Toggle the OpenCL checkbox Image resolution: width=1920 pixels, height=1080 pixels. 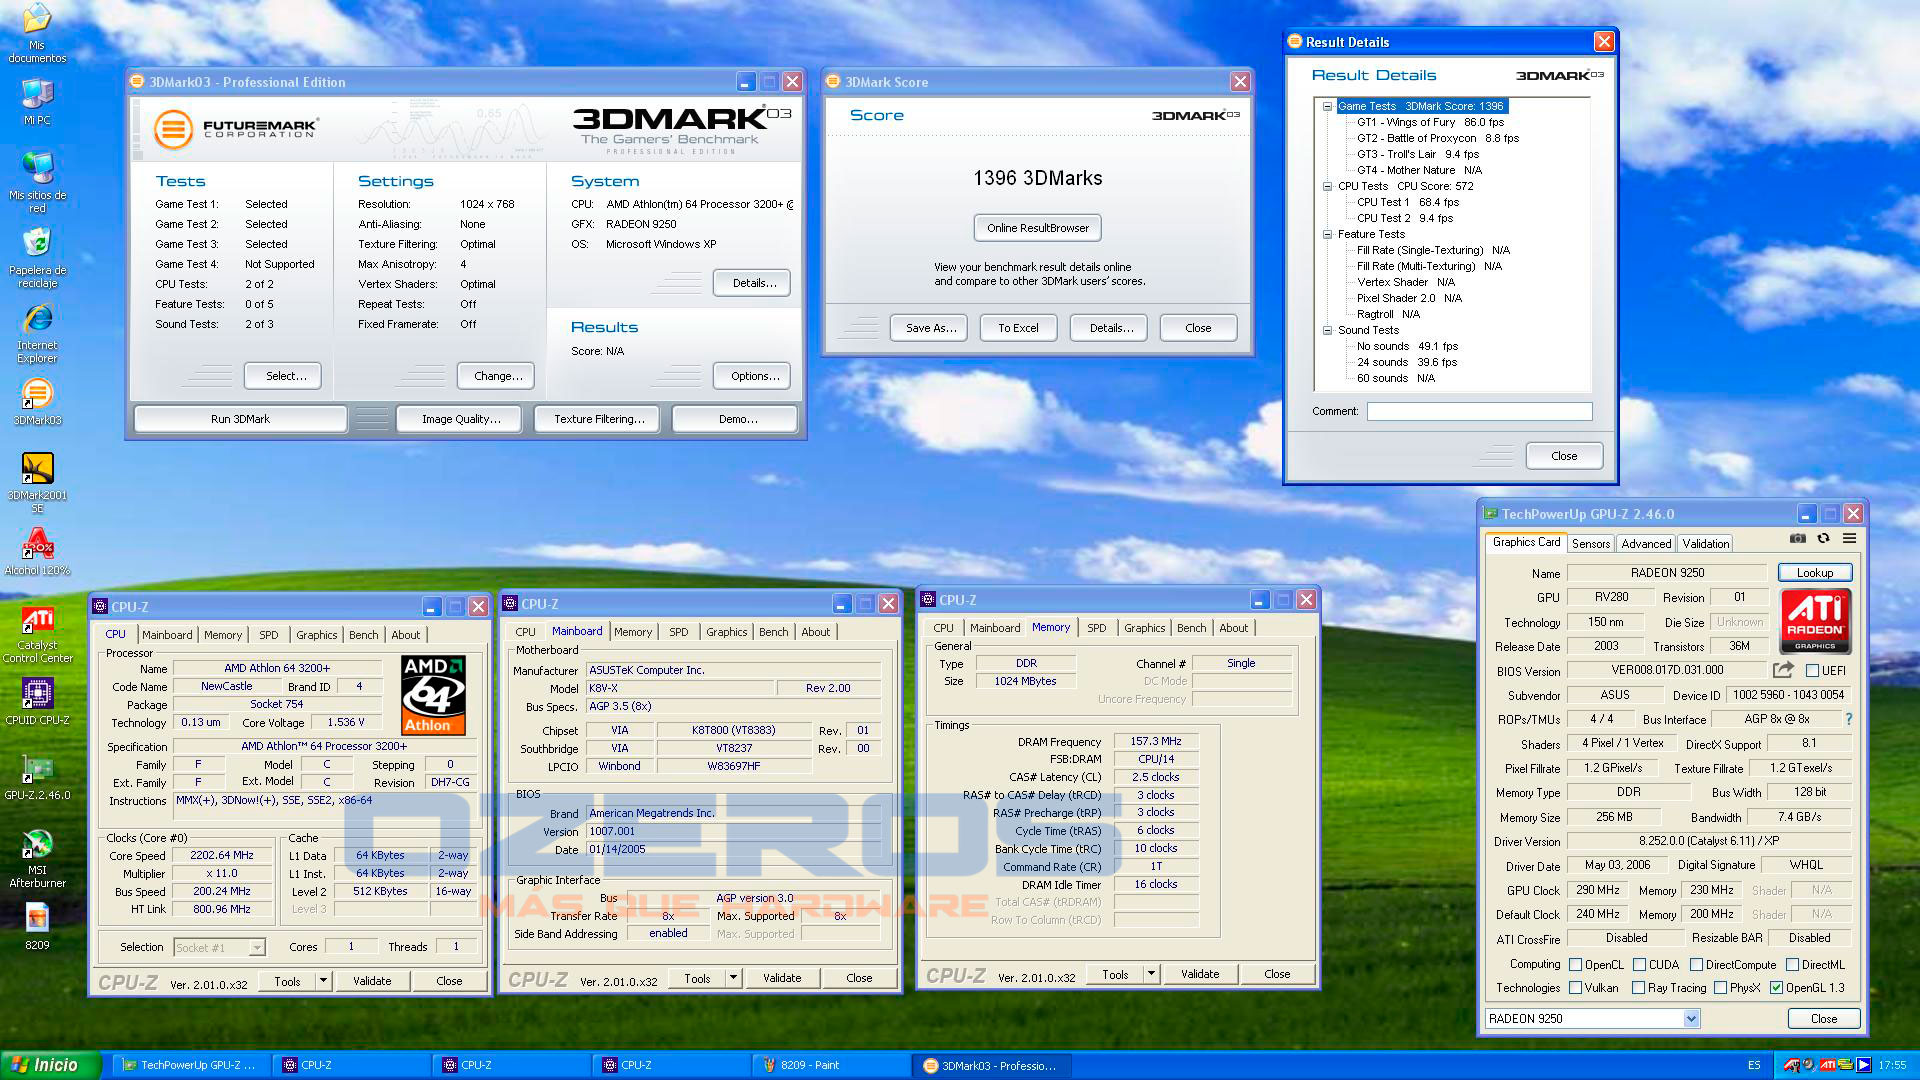pyautogui.click(x=1576, y=965)
